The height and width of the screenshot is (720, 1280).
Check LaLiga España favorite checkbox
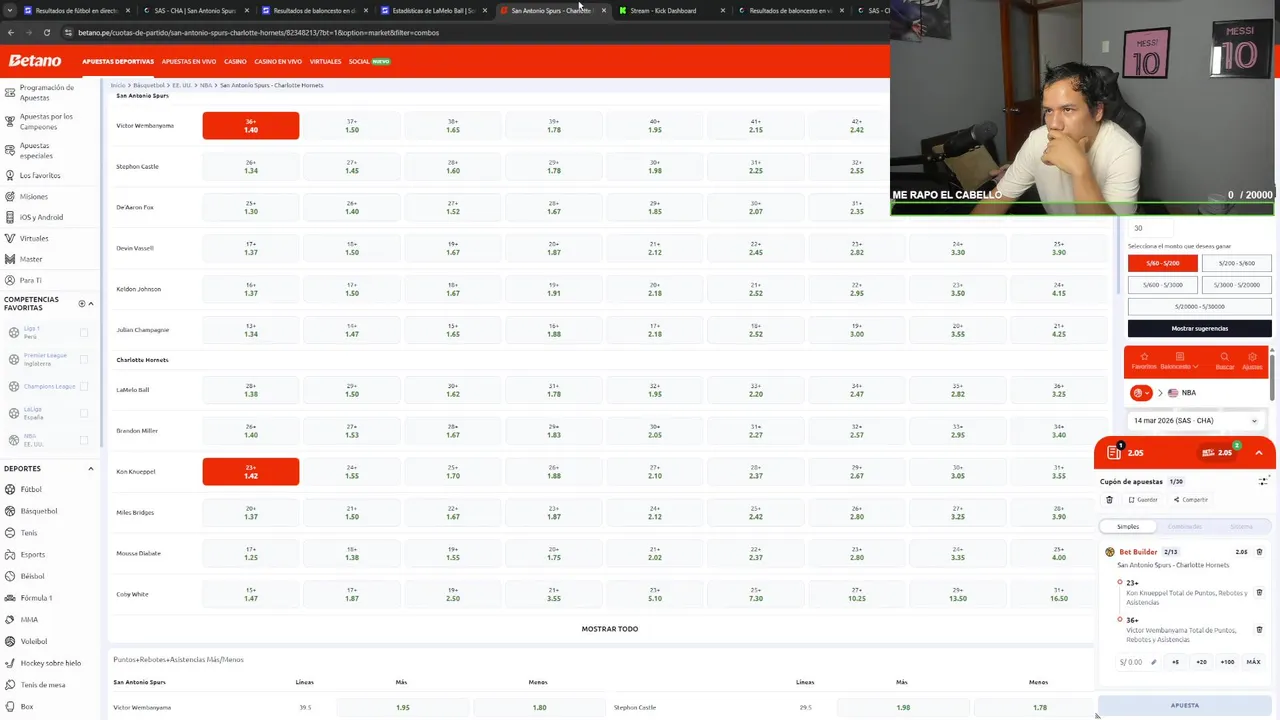click(84, 413)
